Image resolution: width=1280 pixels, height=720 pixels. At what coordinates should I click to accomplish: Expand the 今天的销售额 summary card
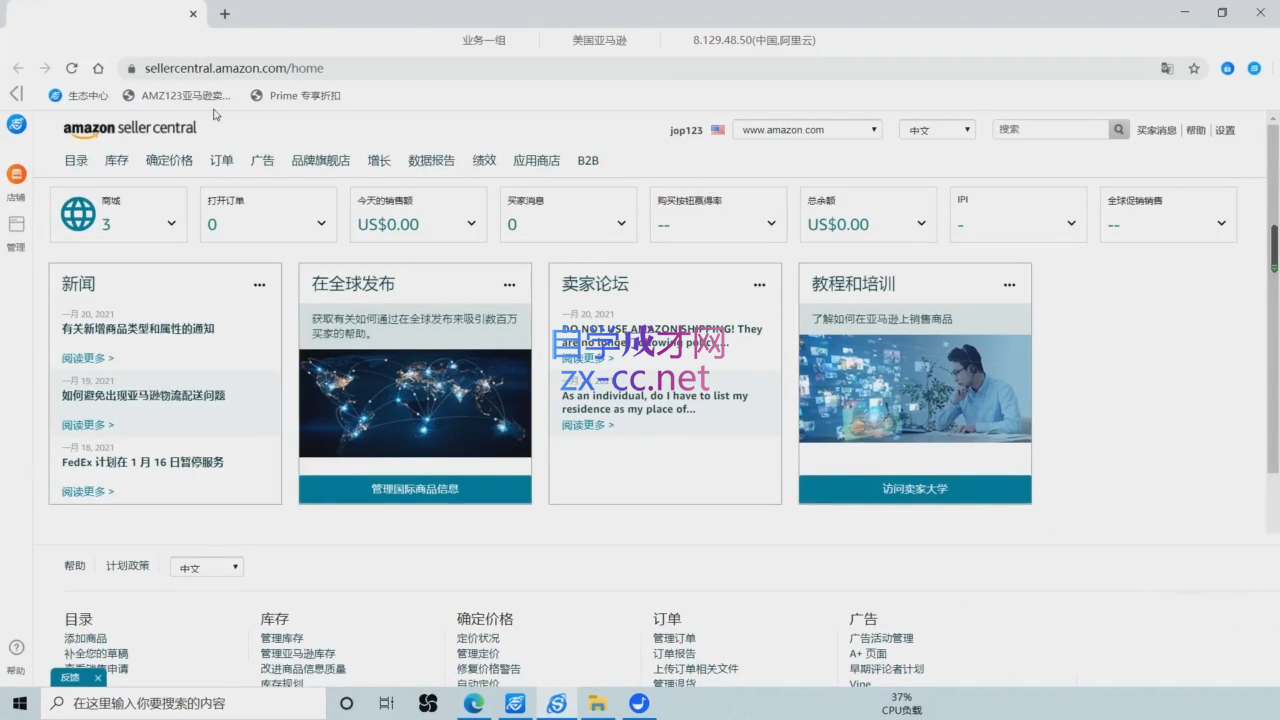(x=472, y=224)
